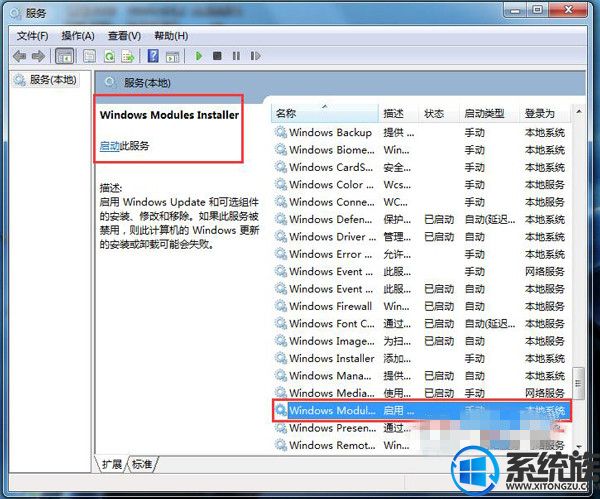Screen dimensions: 600x499
Task: Click 已启动 status of Windows Firewall
Action: pos(439,307)
